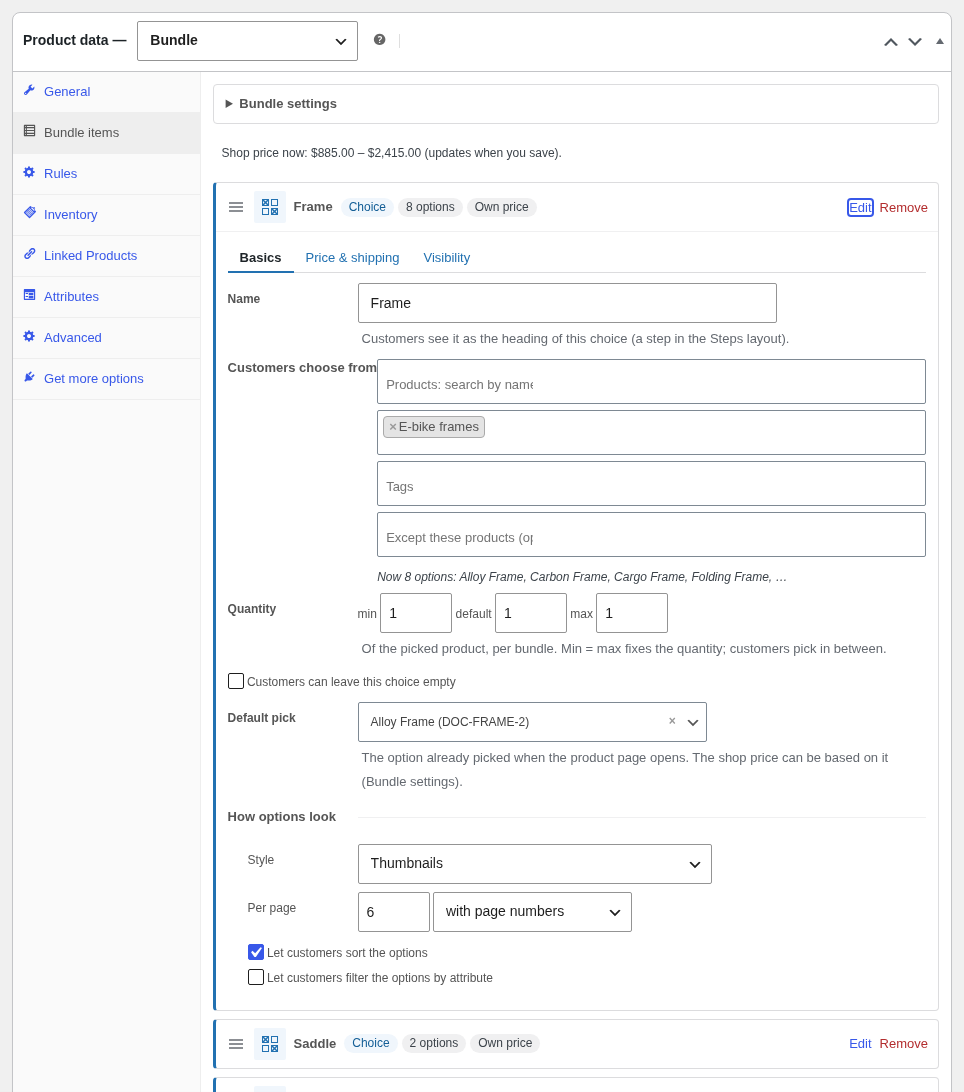Viewport: 964px width, 1092px height.
Task: Move the Product data panel up
Action: pos(890,42)
